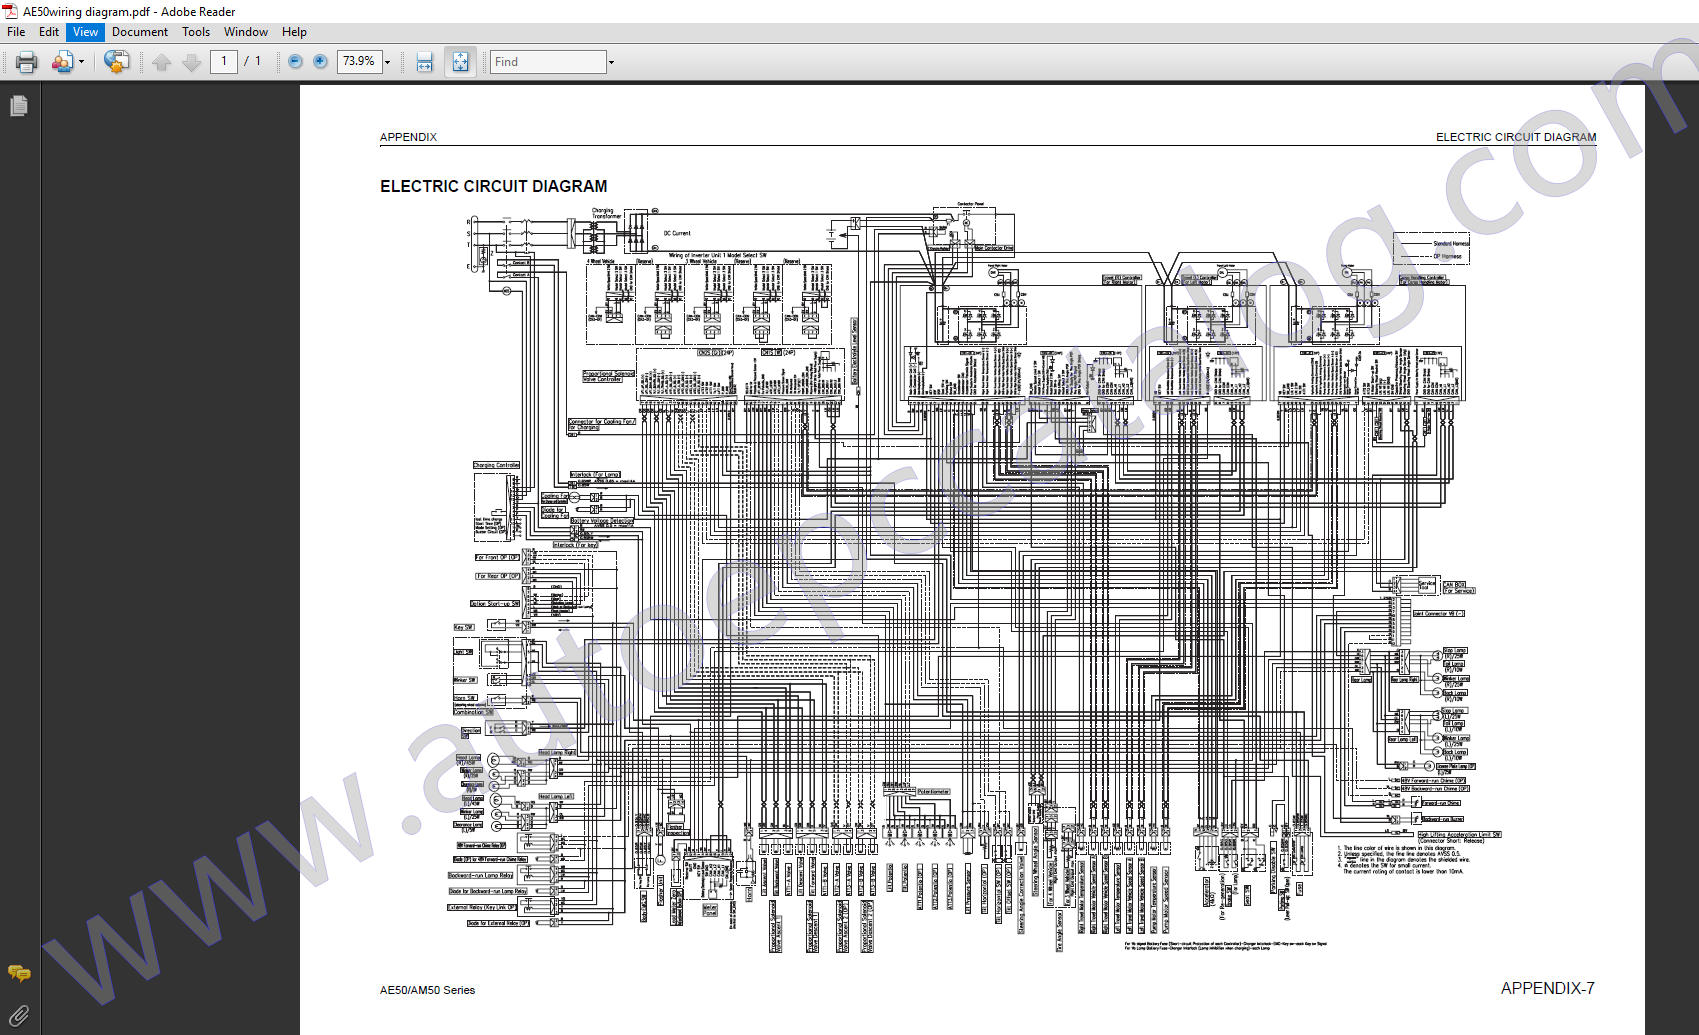
Task: Click the previous page arrow
Action: pyautogui.click(x=162, y=61)
